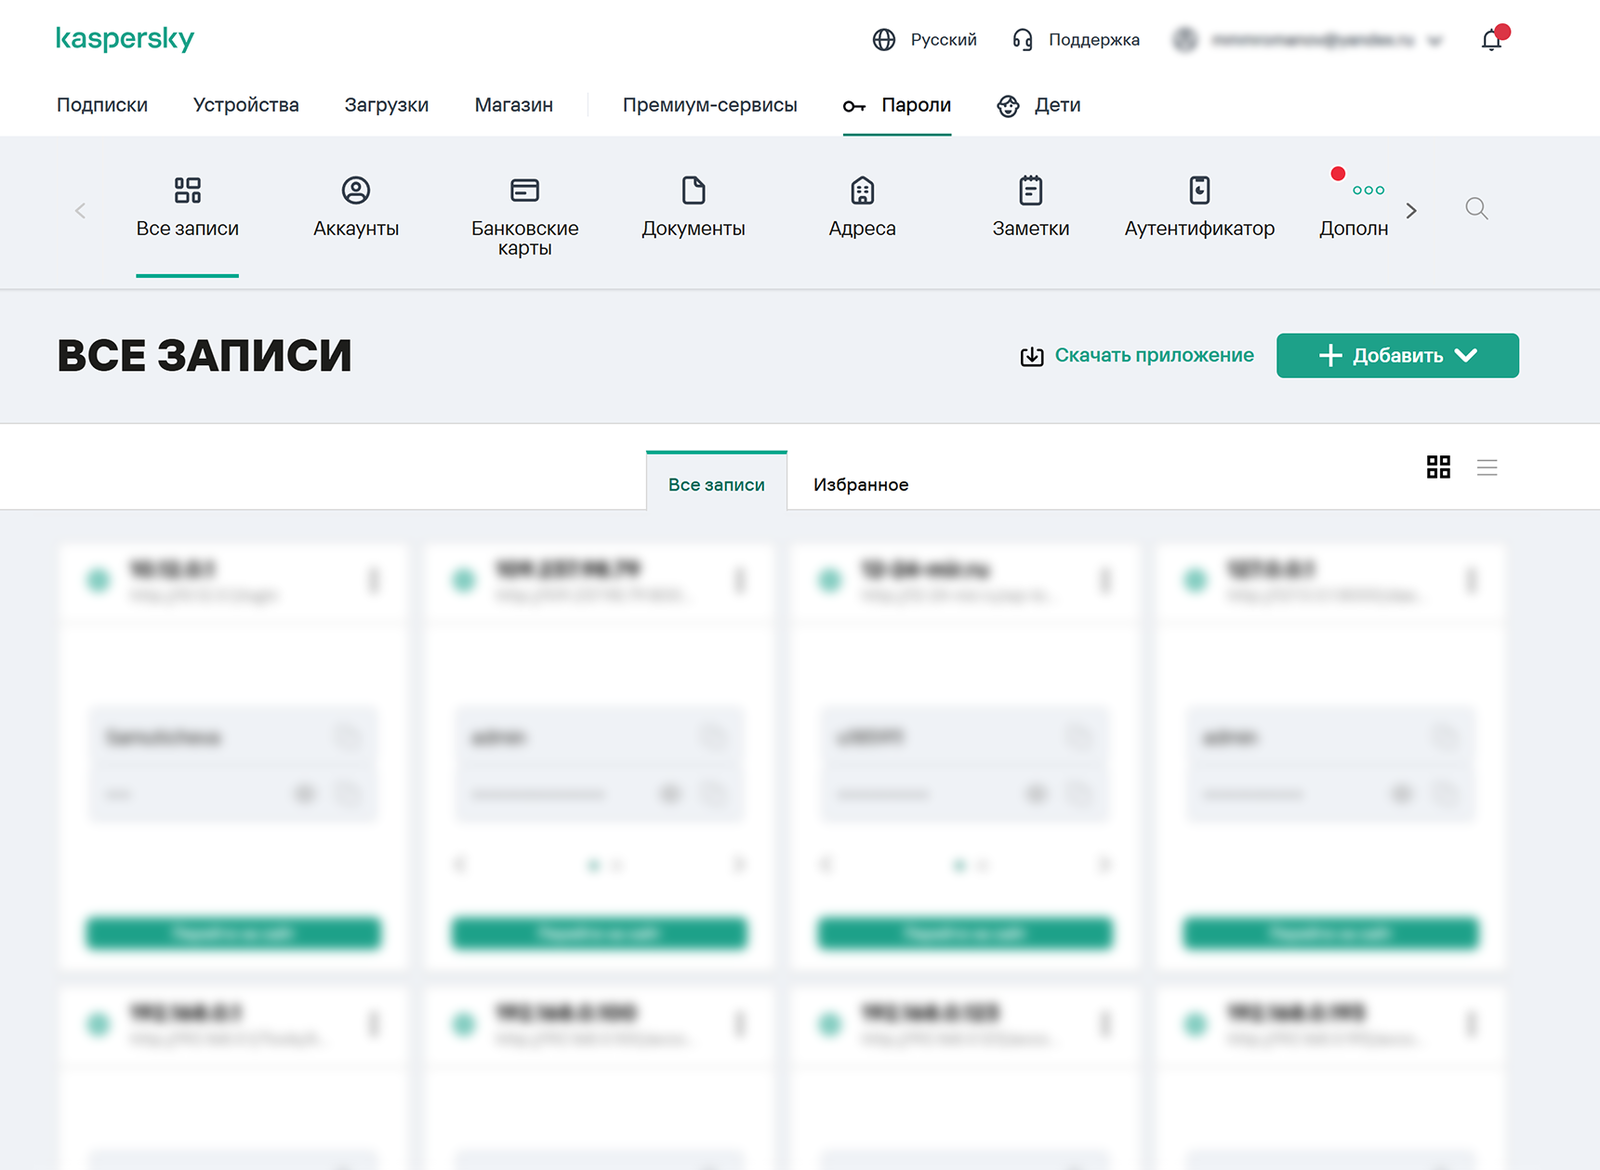Expand the account email dropdown
The height and width of the screenshot is (1170, 1600).
click(1435, 41)
